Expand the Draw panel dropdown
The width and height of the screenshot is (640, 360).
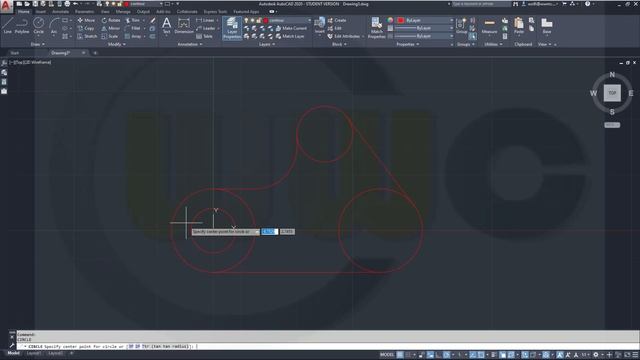tap(38, 44)
